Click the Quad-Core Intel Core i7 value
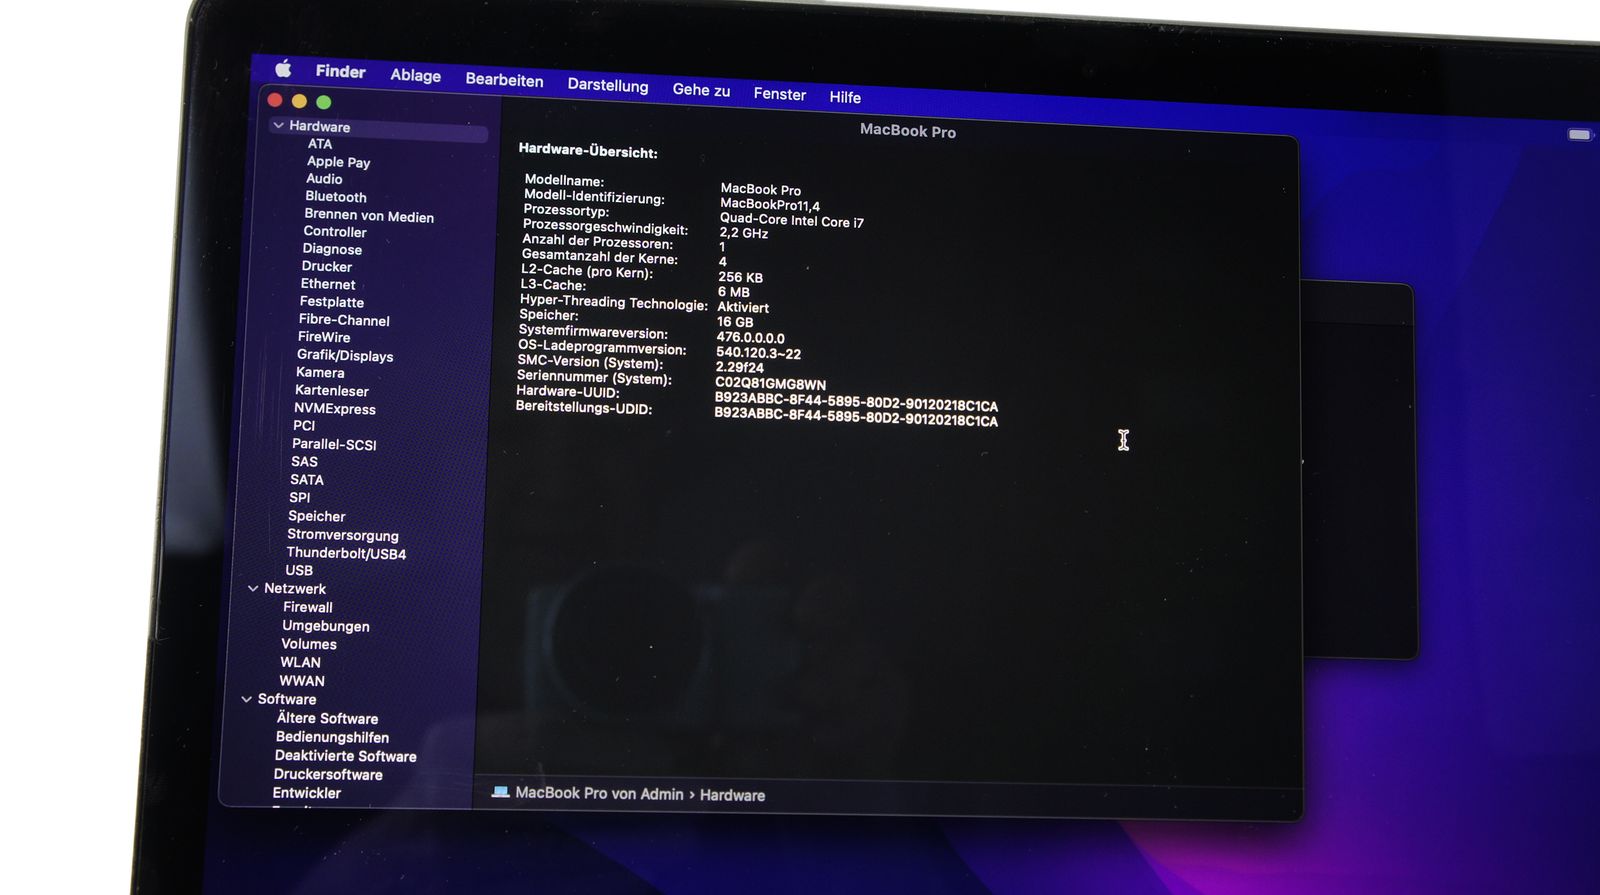The width and height of the screenshot is (1600, 895). coord(791,221)
